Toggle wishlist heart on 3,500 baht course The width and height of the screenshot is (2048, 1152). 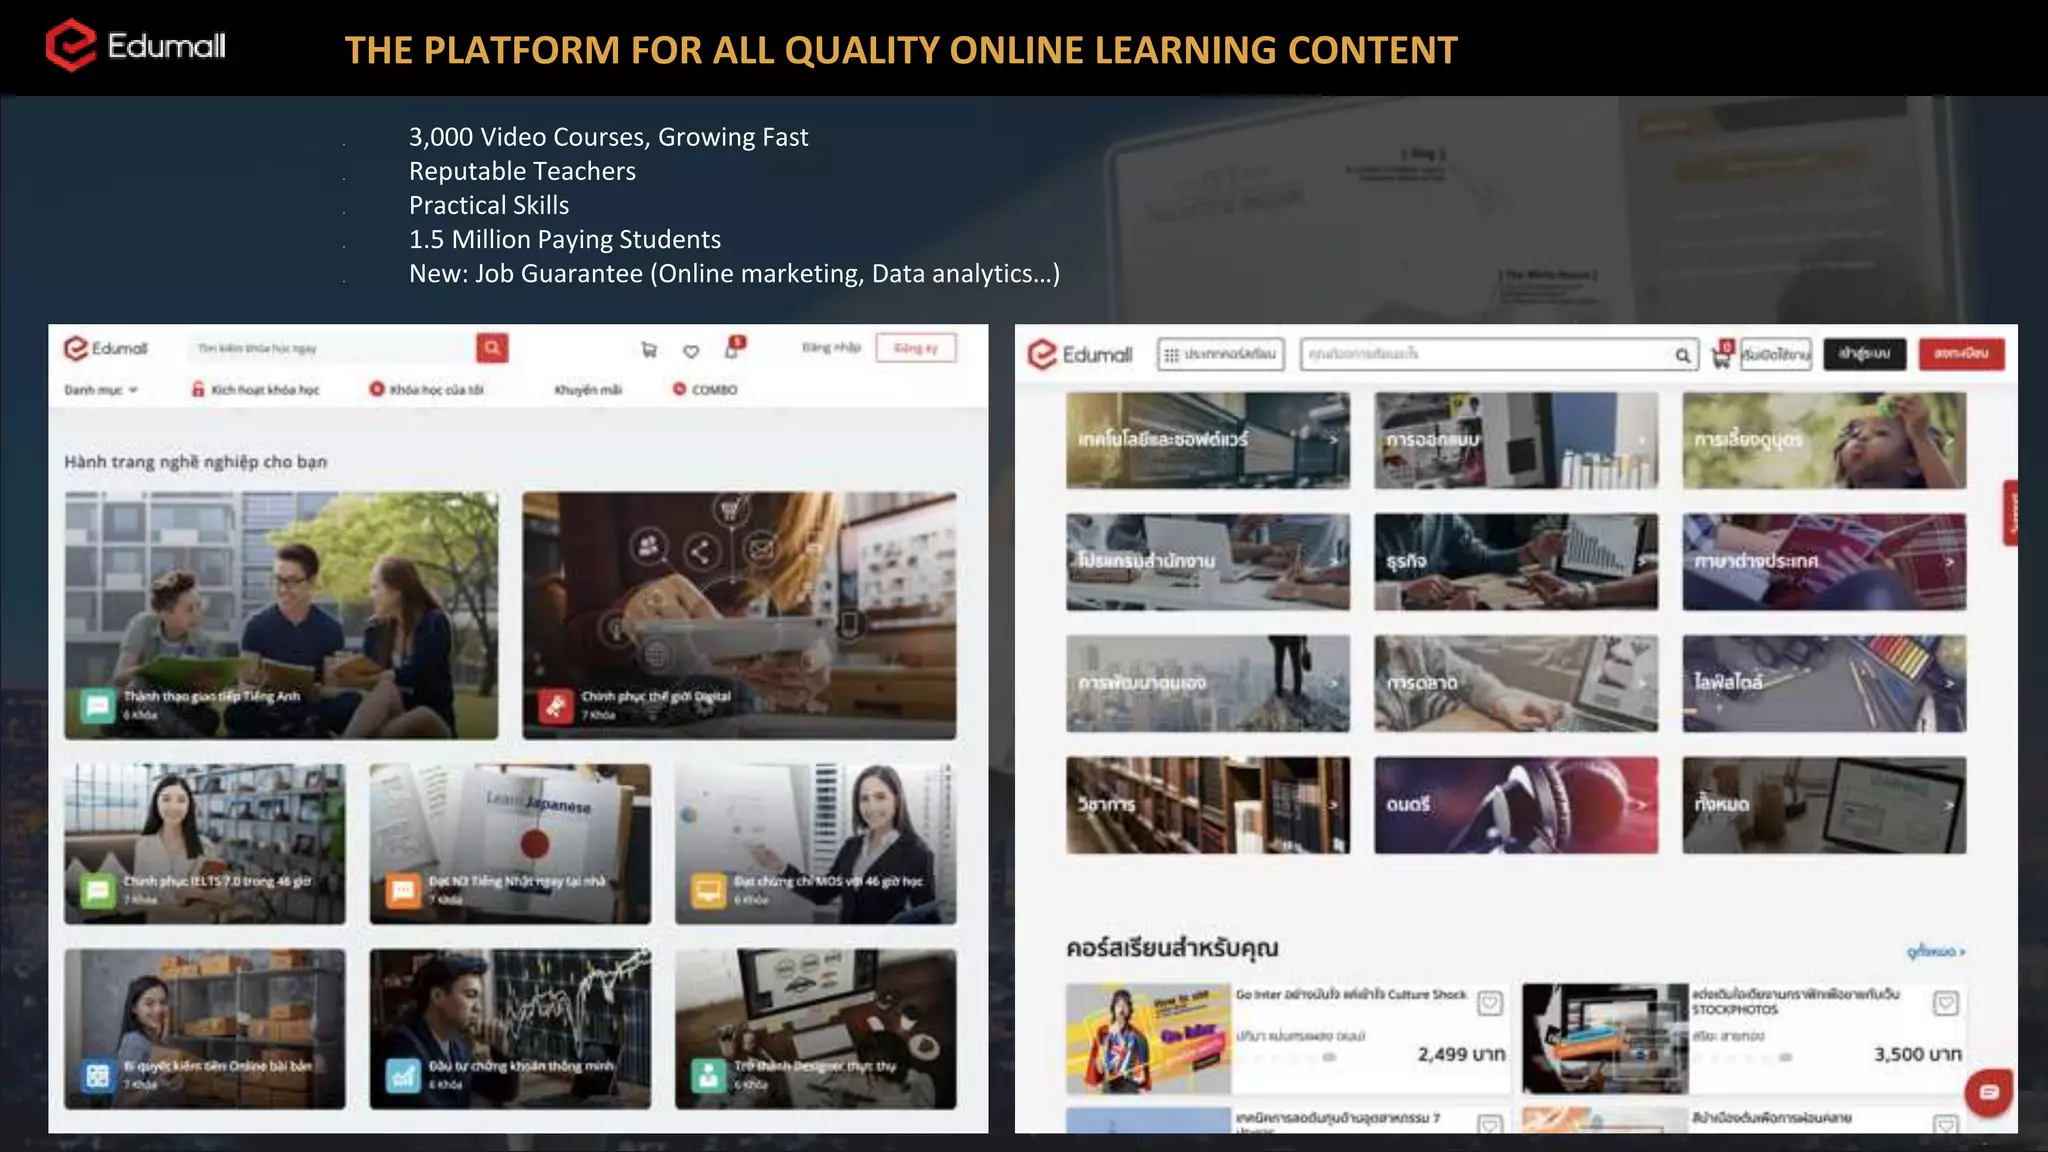coord(1945,1003)
